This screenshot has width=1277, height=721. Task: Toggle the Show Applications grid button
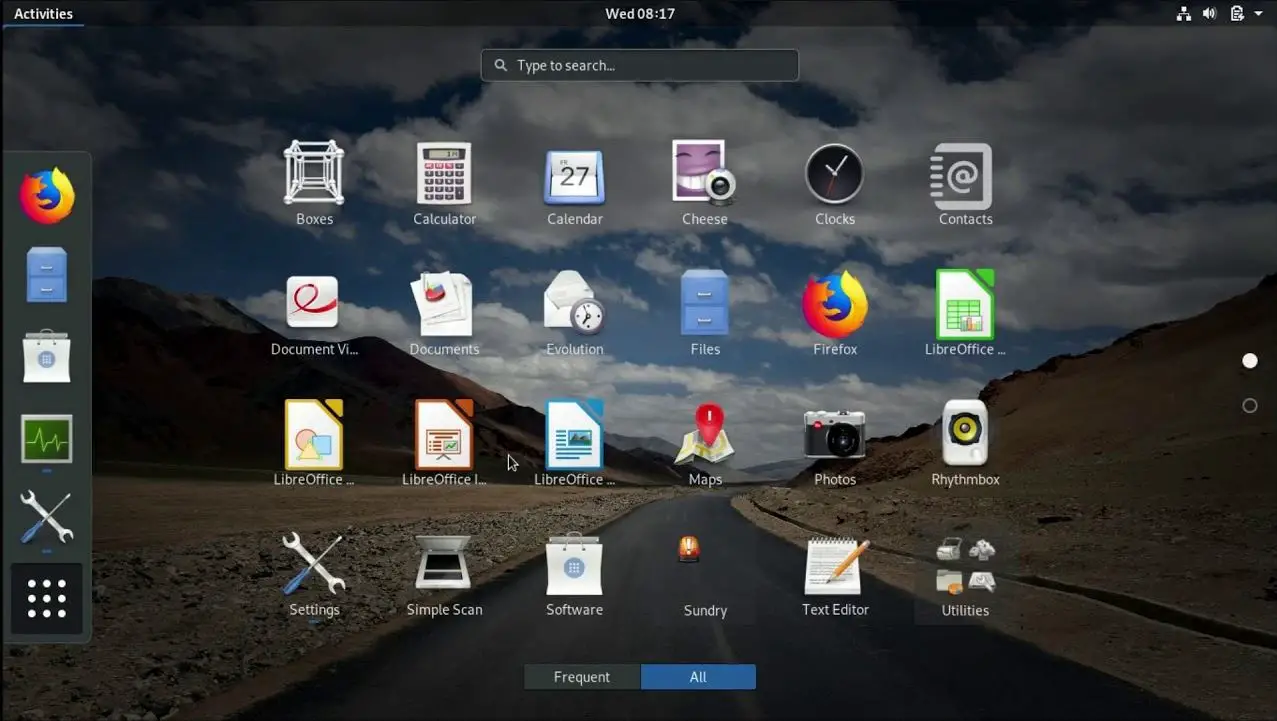47,598
